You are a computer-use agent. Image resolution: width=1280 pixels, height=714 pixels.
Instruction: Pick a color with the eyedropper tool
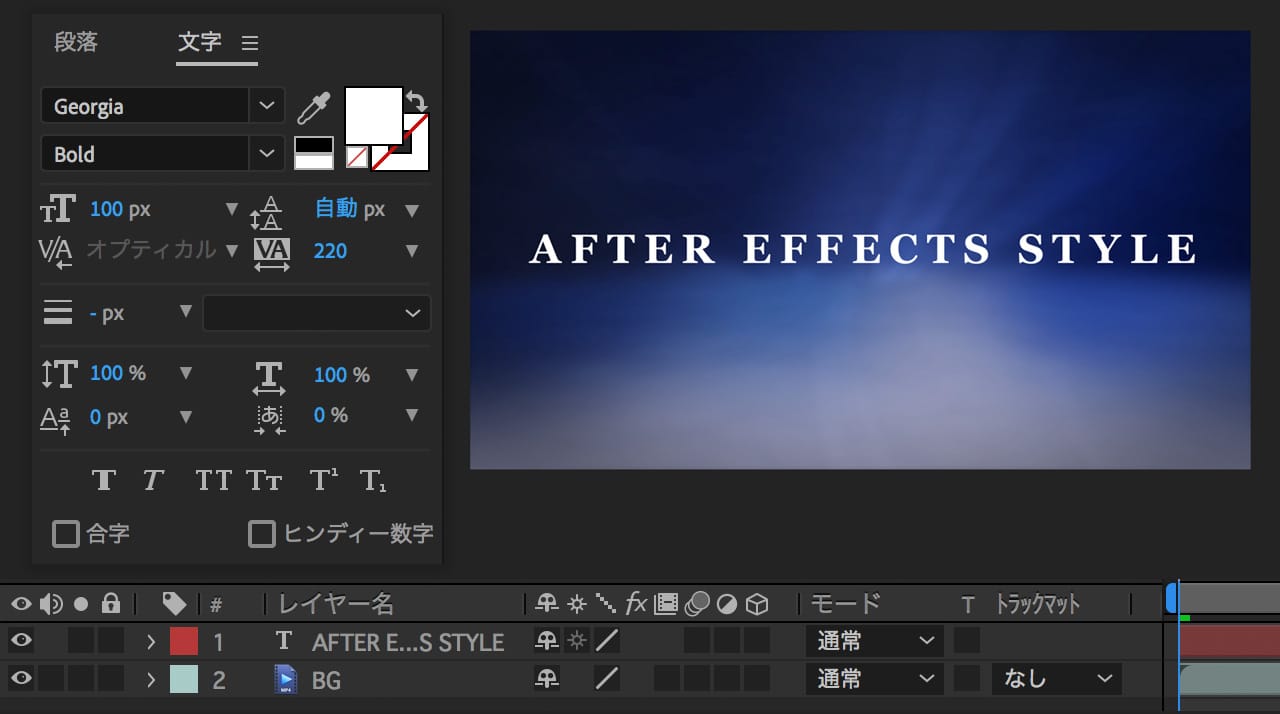313,107
